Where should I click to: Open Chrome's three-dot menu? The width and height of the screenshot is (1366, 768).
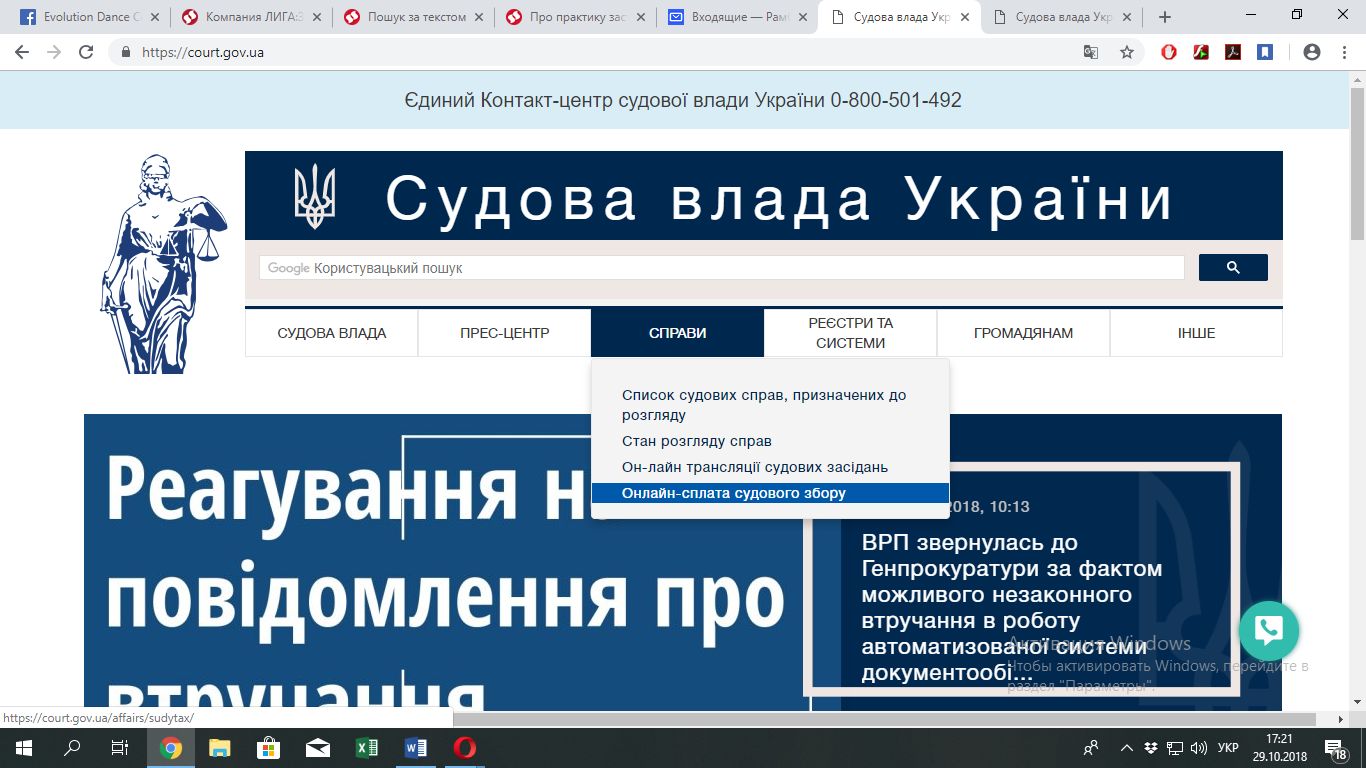pyautogui.click(x=1344, y=52)
